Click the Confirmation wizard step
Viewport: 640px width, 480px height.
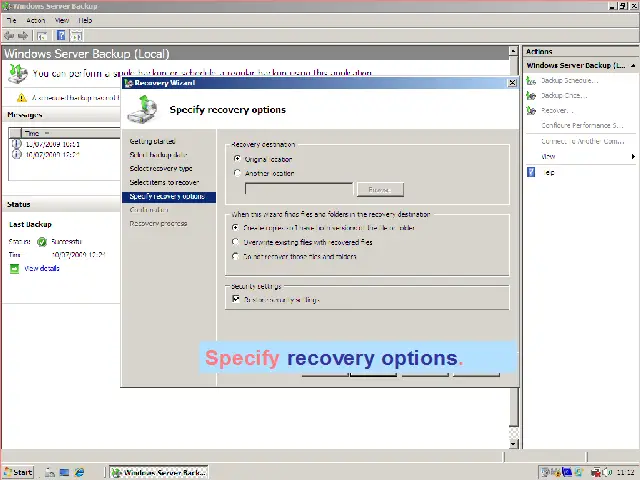click(149, 210)
